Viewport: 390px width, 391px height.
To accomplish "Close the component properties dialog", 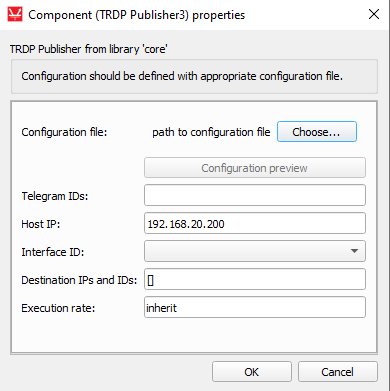I will pos(374,14).
